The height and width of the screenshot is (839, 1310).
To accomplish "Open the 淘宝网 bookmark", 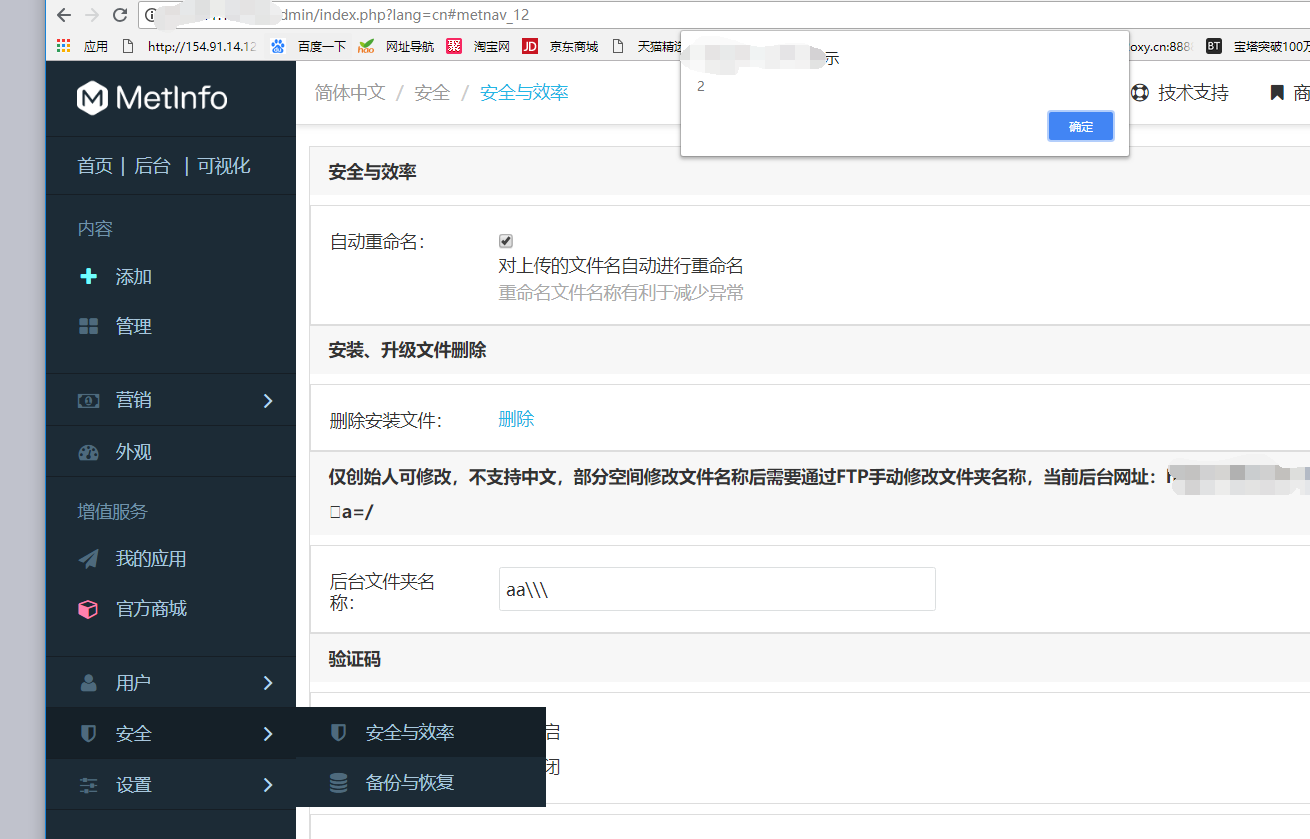I will coord(478,46).
